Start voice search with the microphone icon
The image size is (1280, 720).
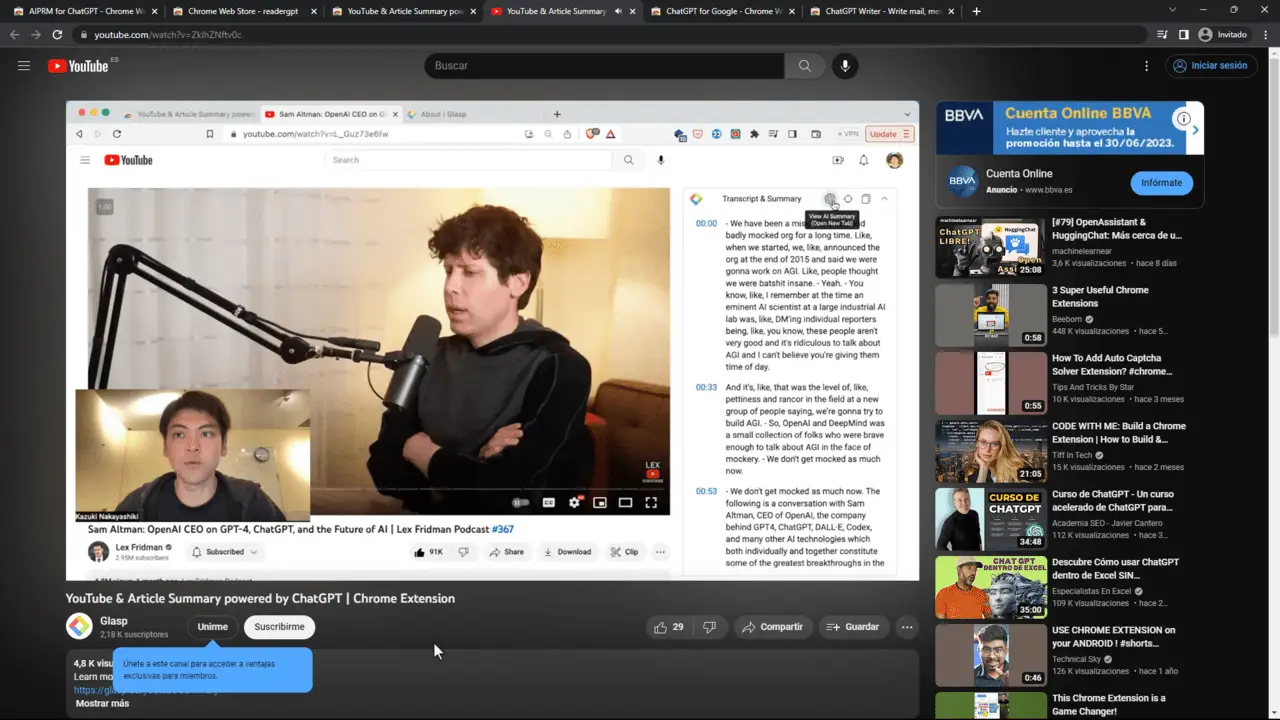[845, 66]
